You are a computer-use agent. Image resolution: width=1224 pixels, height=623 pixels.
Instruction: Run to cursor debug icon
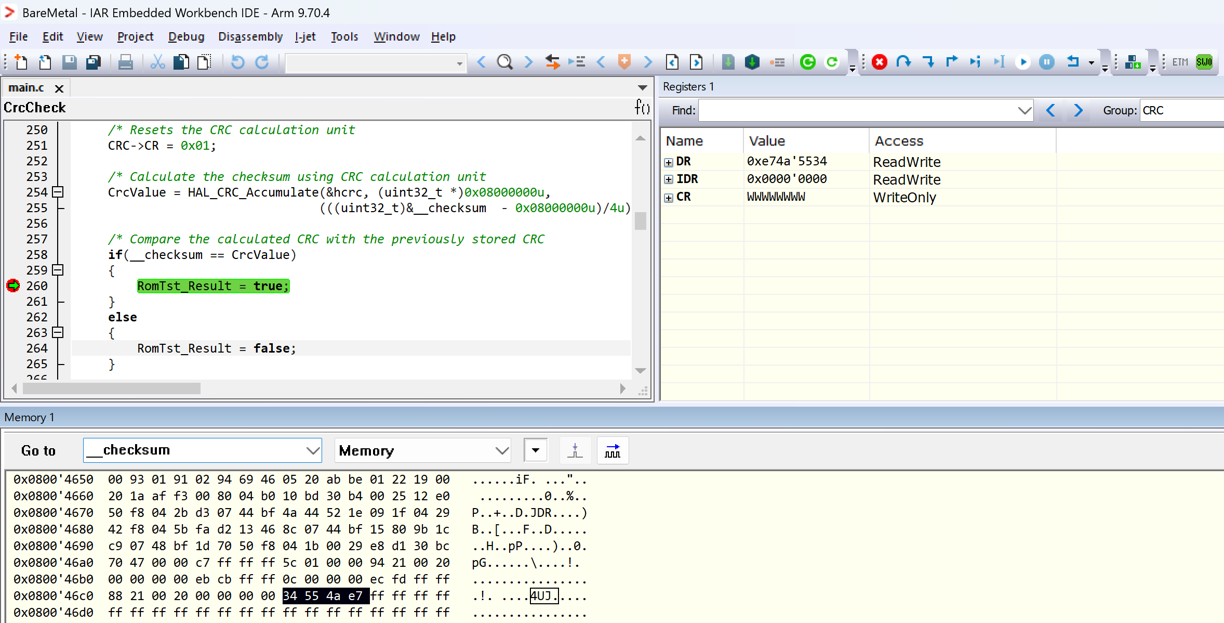[998, 62]
